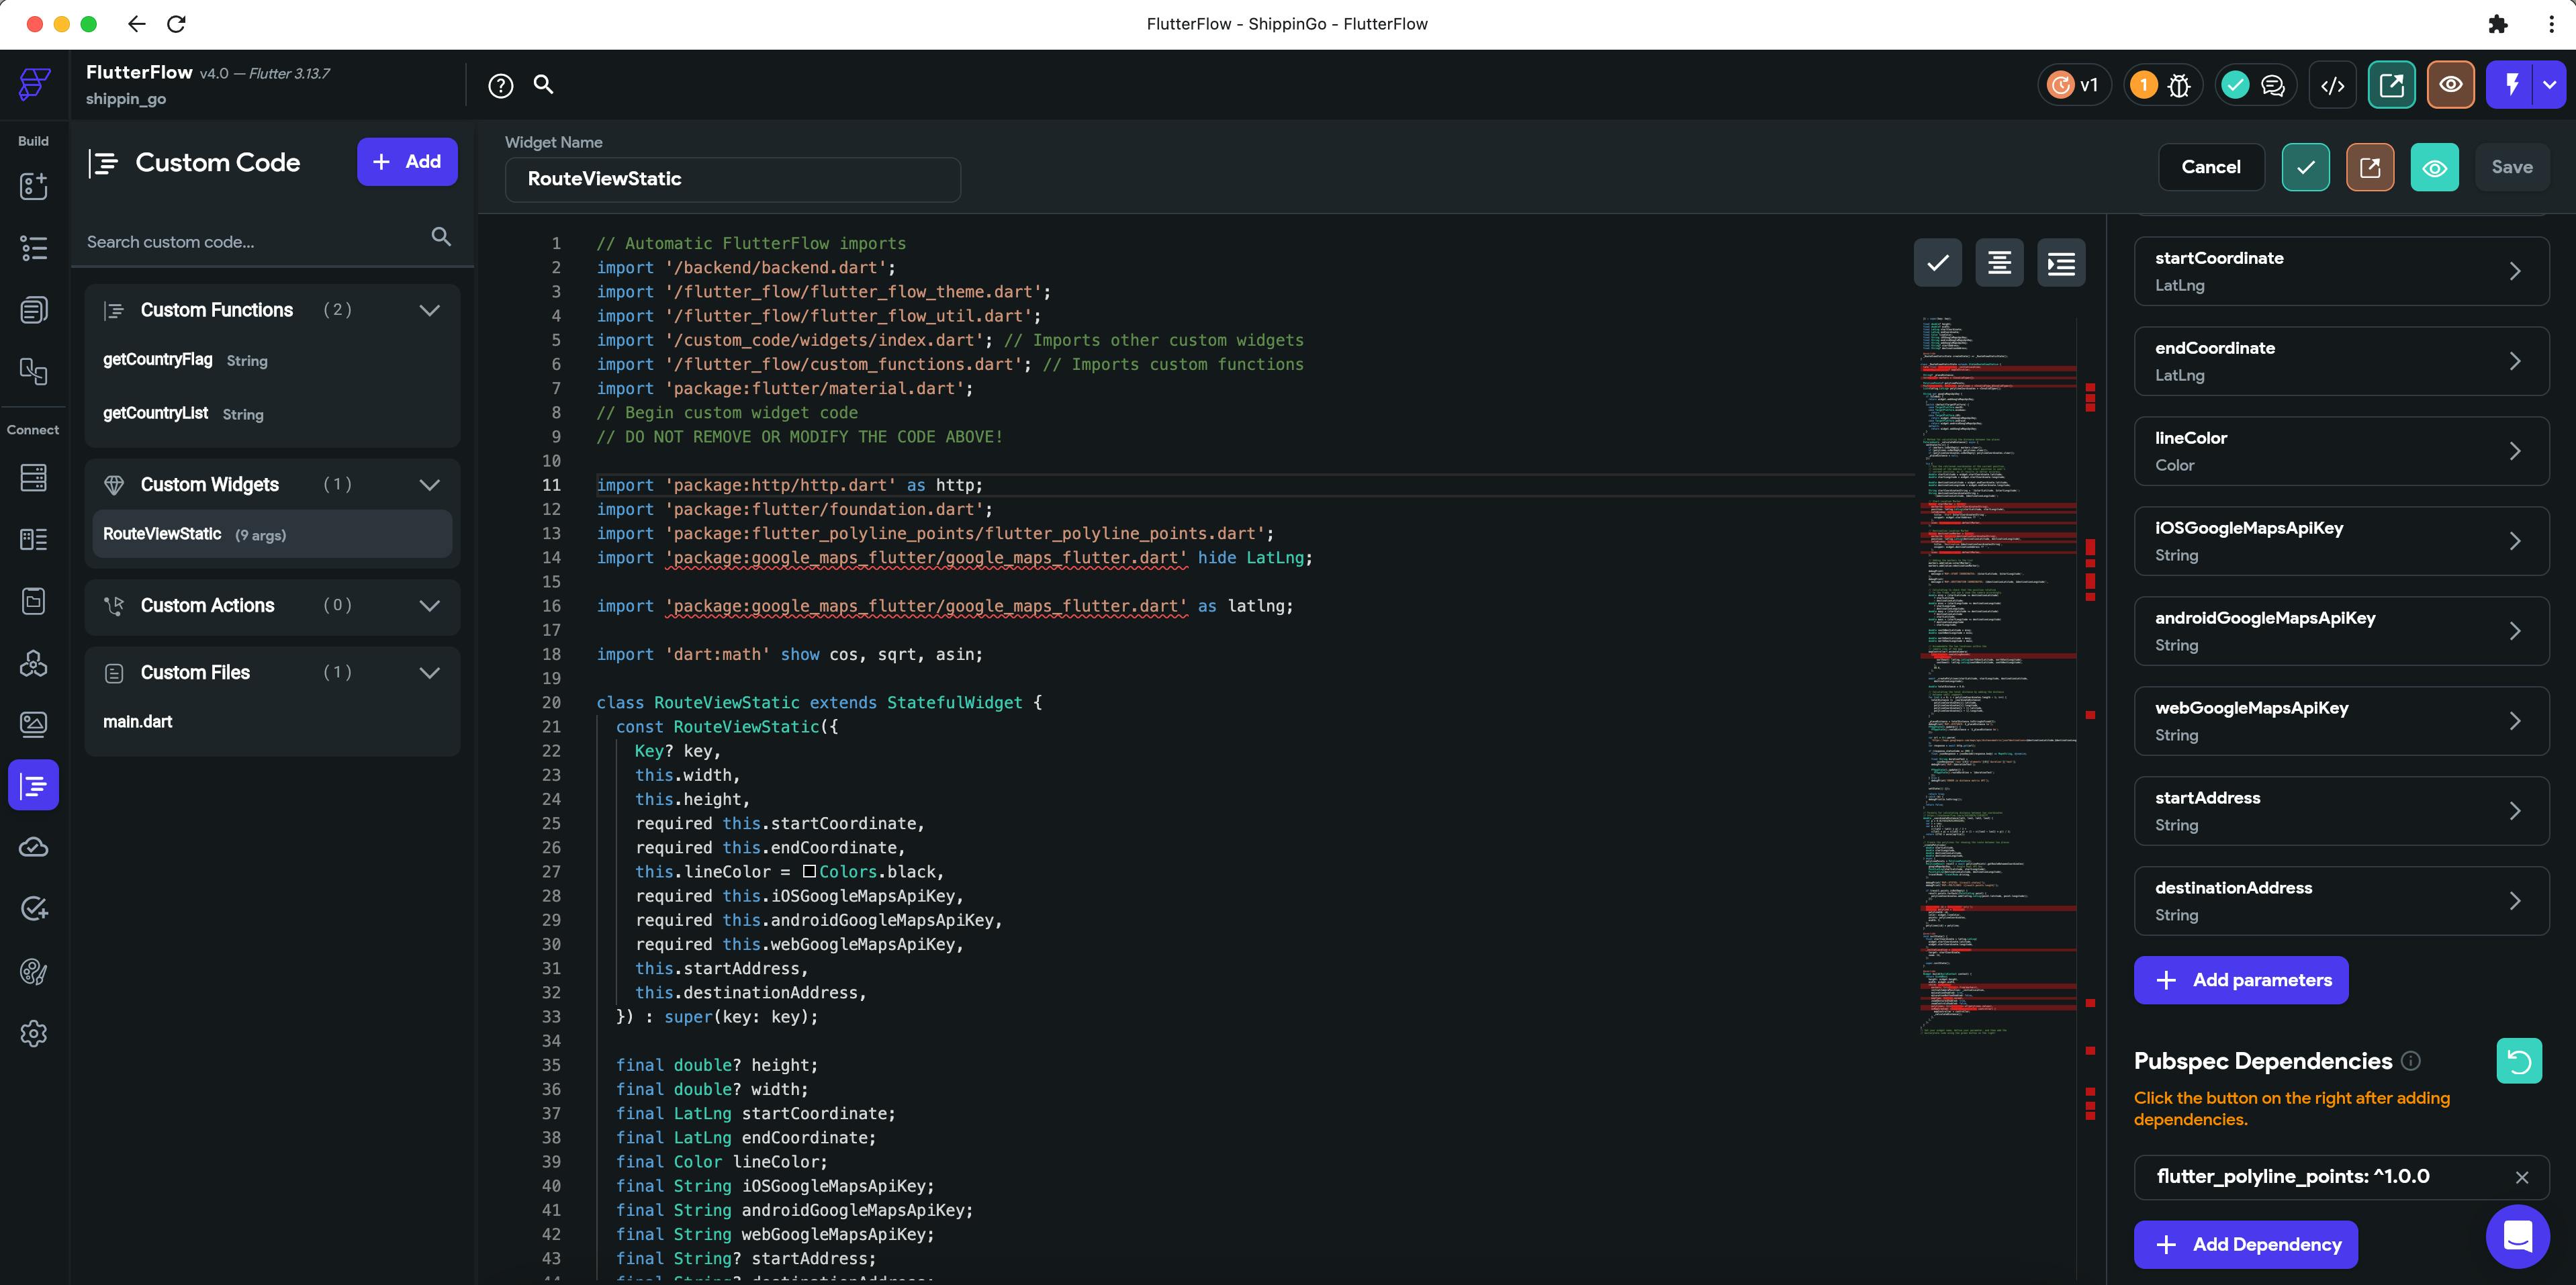This screenshot has height=1285, width=2576.
Task: Click the lightning bolt test mode button
Action: tap(2511, 85)
